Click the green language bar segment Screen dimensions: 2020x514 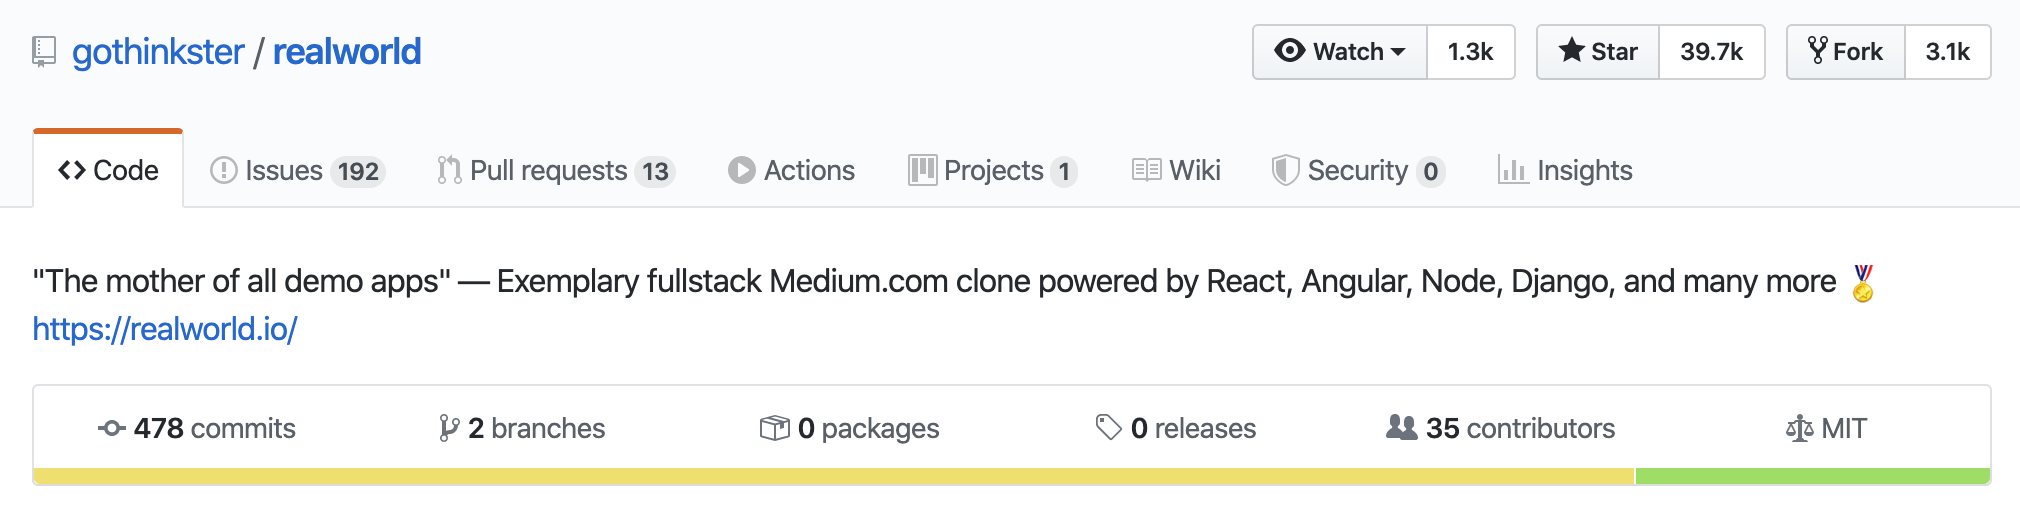tap(1812, 477)
